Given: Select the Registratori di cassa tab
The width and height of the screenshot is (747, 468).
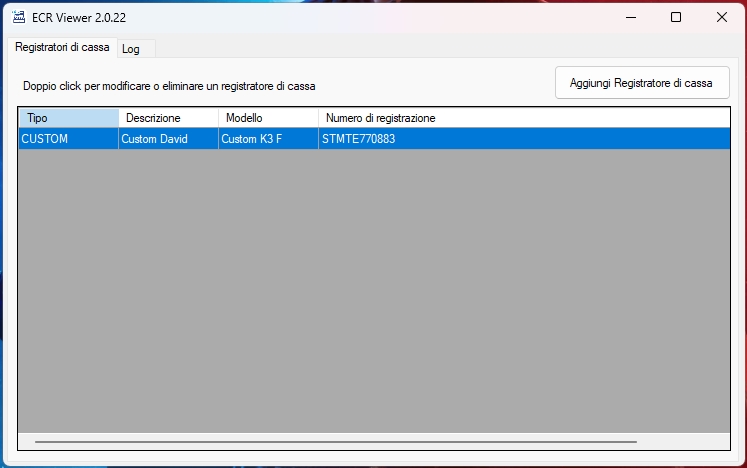Looking at the screenshot, I should pos(62,47).
